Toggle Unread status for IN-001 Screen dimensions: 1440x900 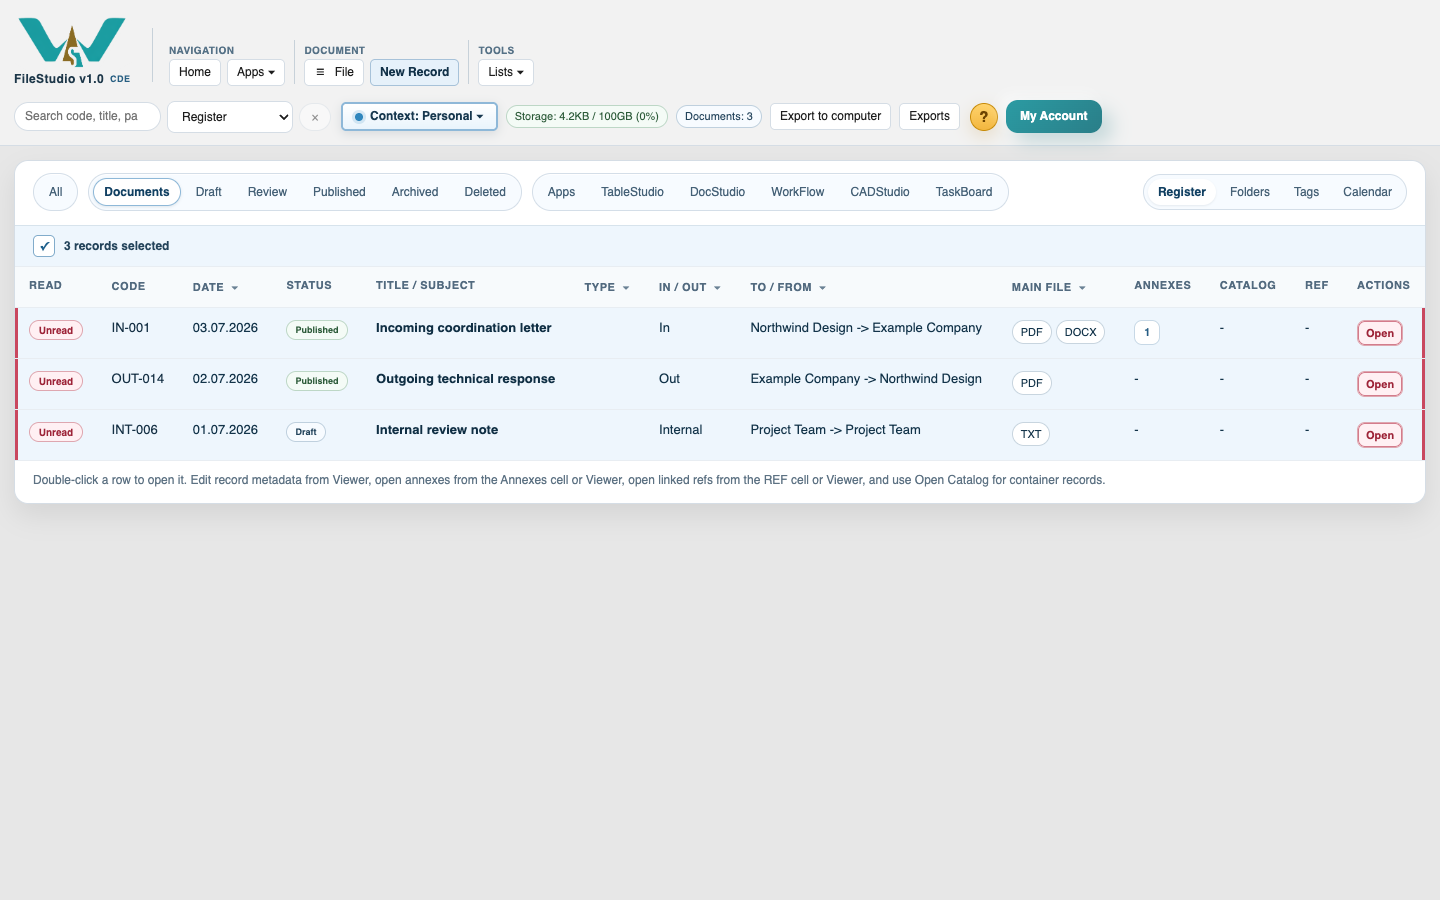click(x=56, y=330)
